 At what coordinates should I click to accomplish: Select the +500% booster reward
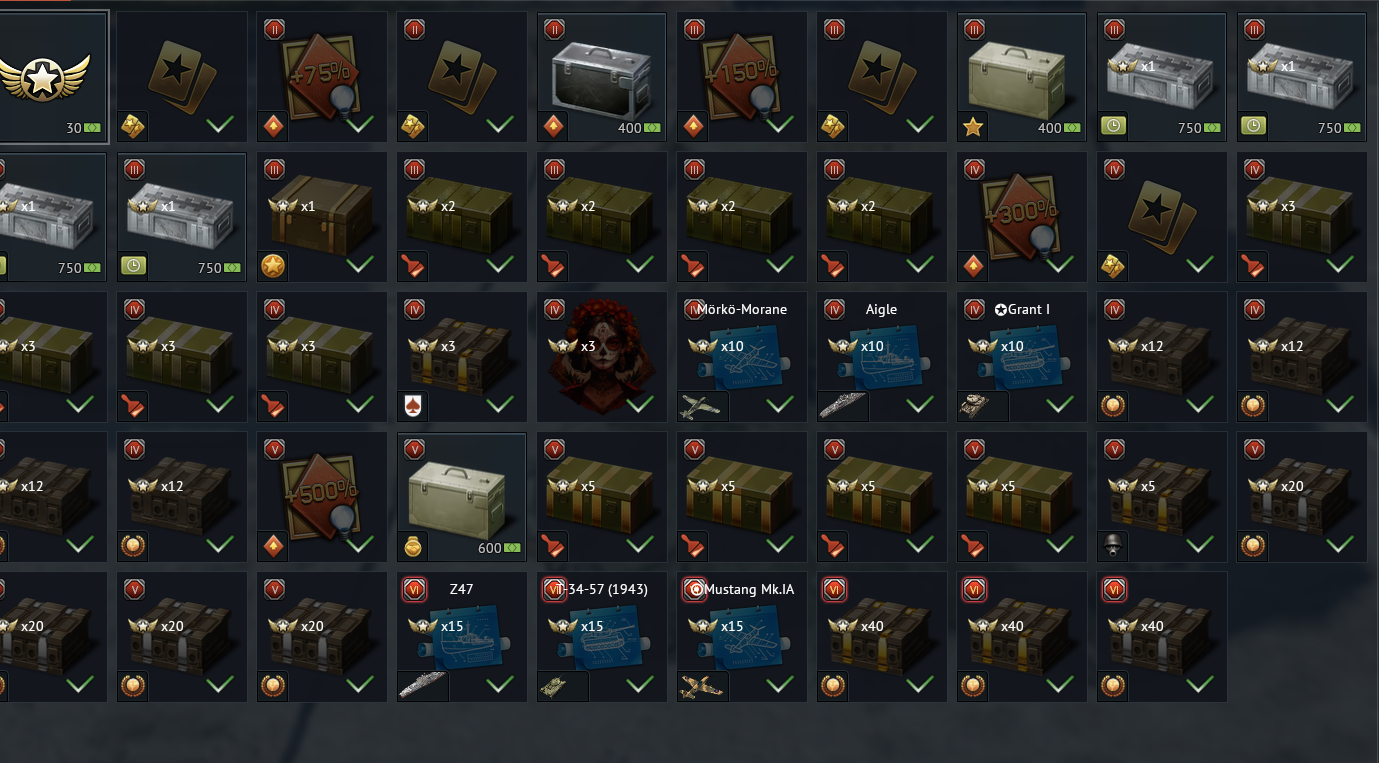point(322,497)
